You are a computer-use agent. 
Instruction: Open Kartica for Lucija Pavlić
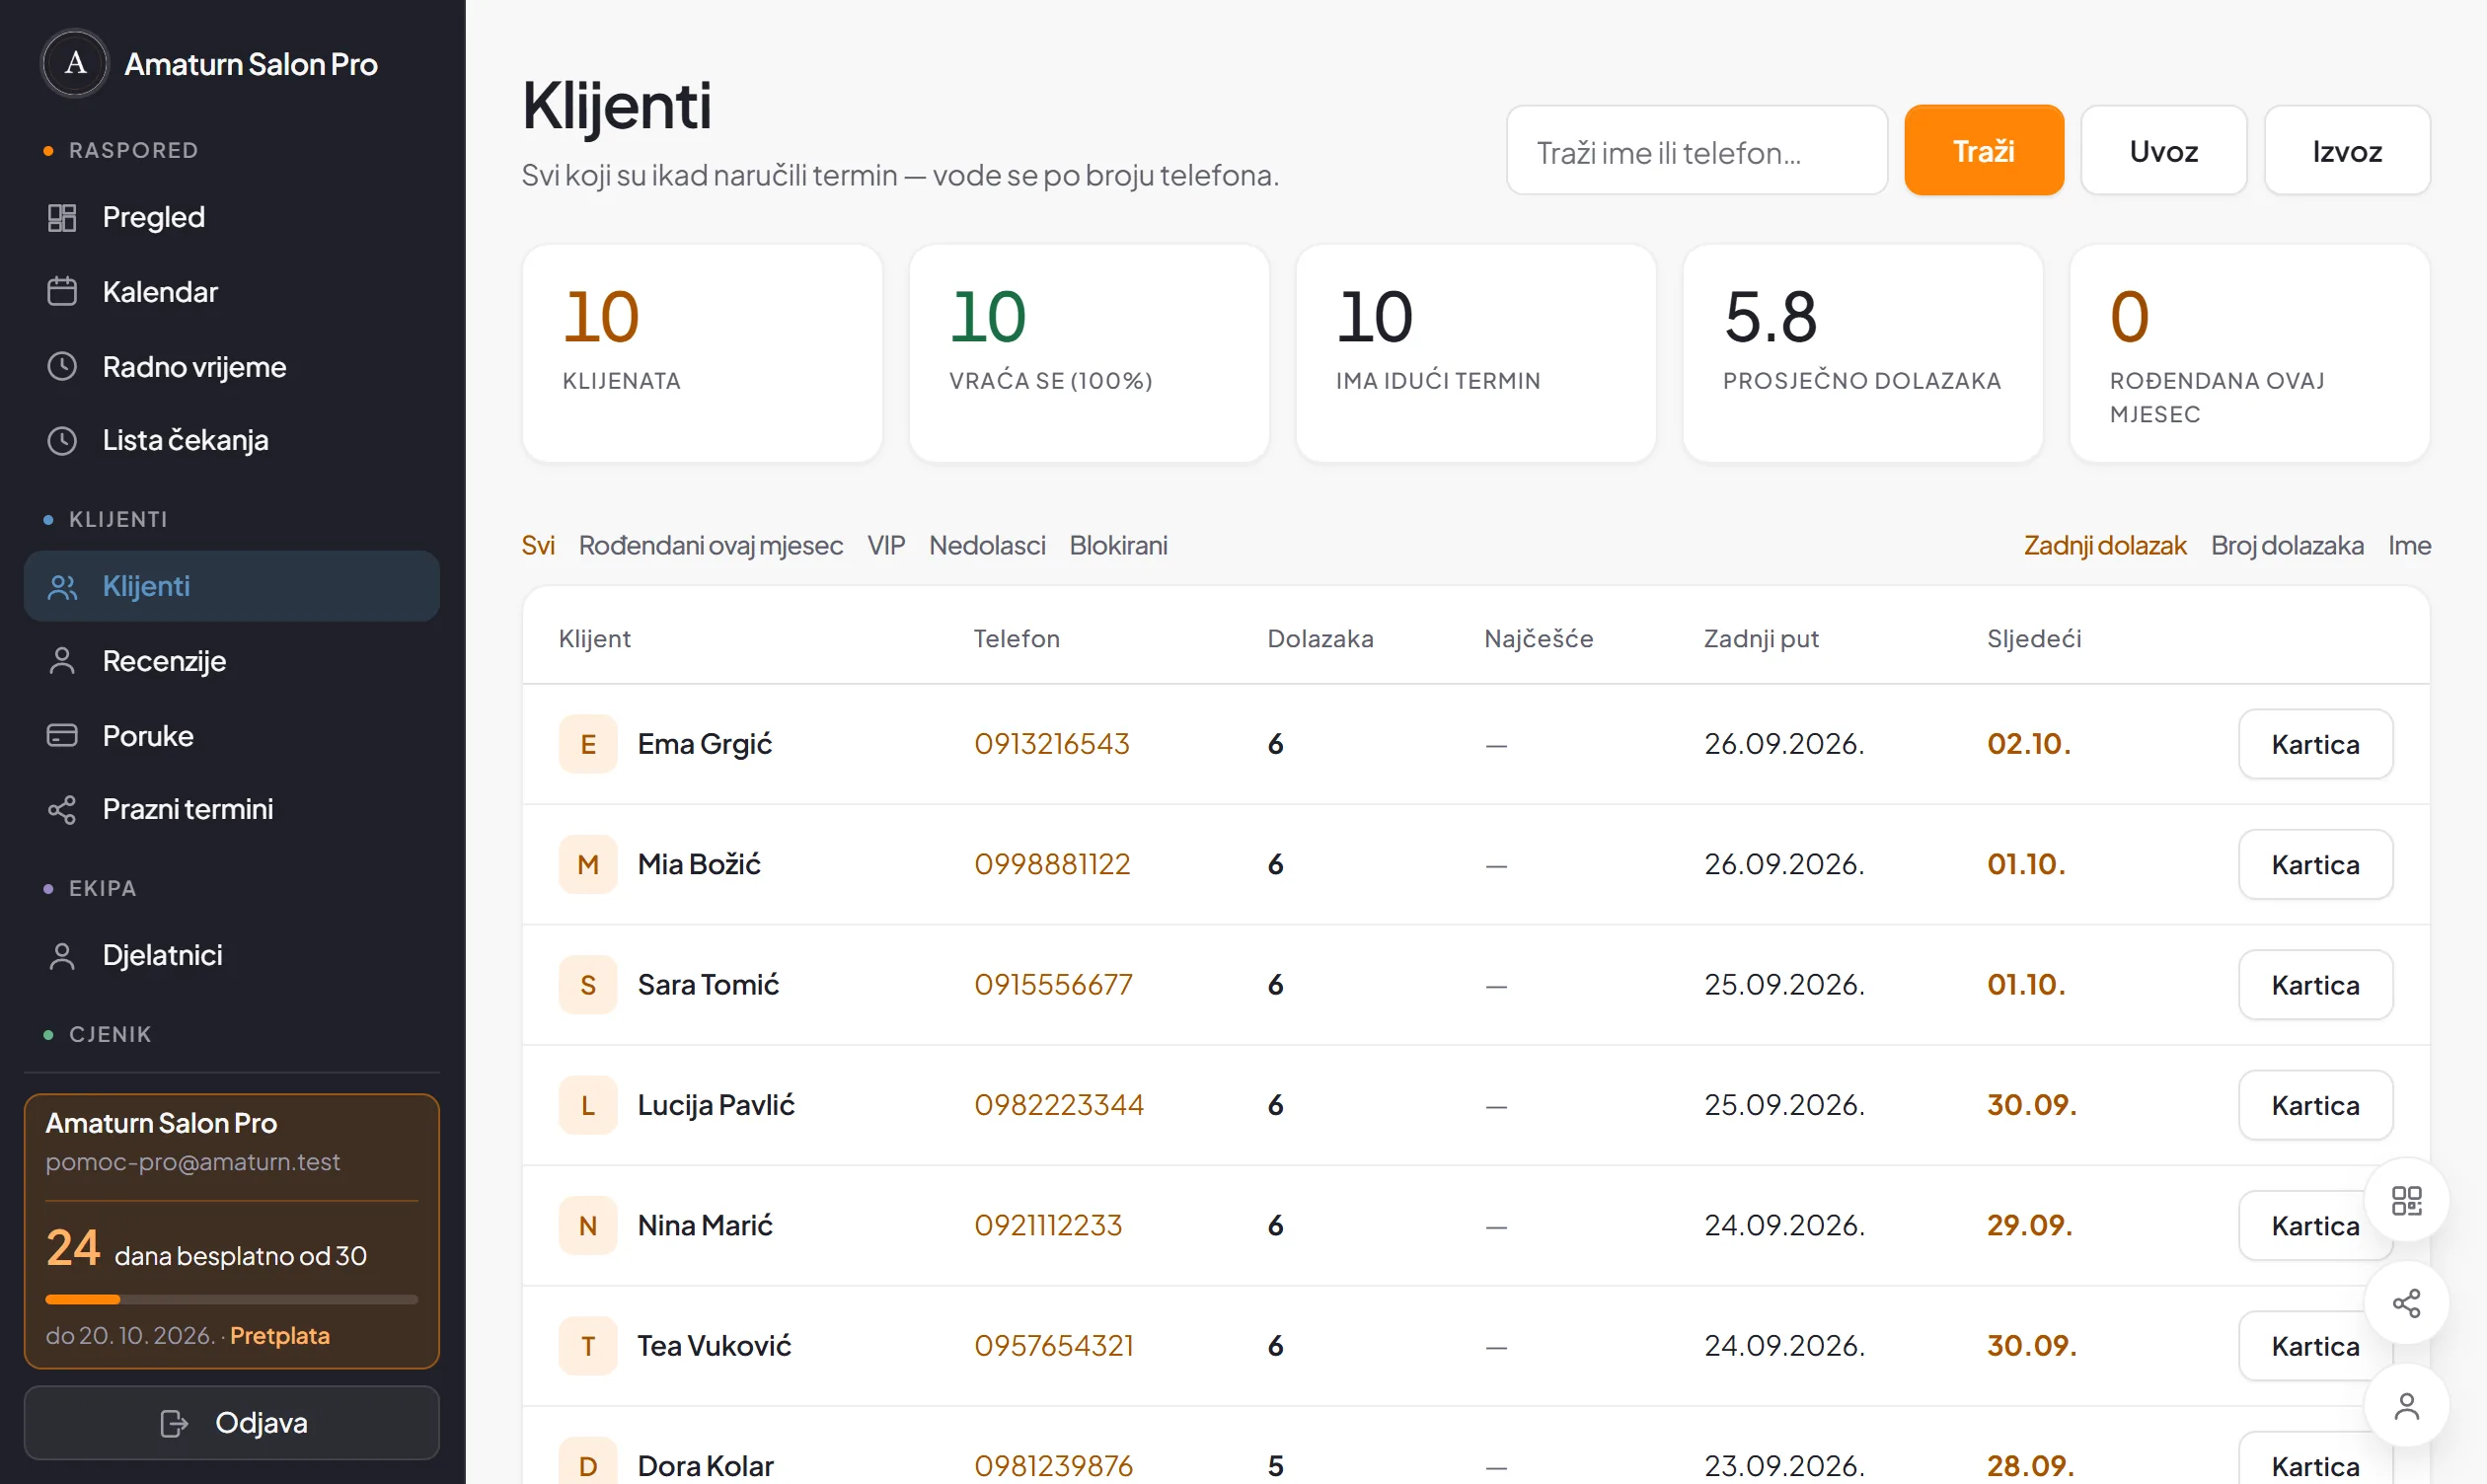point(2316,1105)
